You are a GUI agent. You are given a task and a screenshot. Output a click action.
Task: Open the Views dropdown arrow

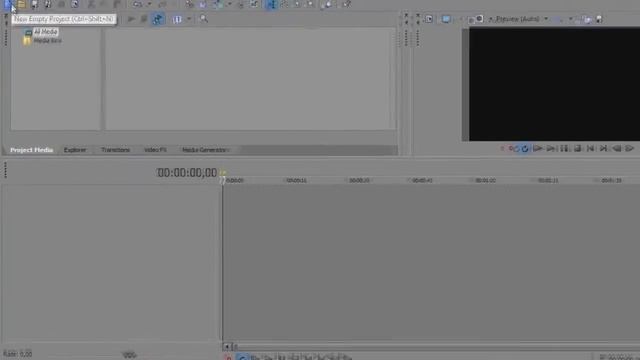(189, 19)
